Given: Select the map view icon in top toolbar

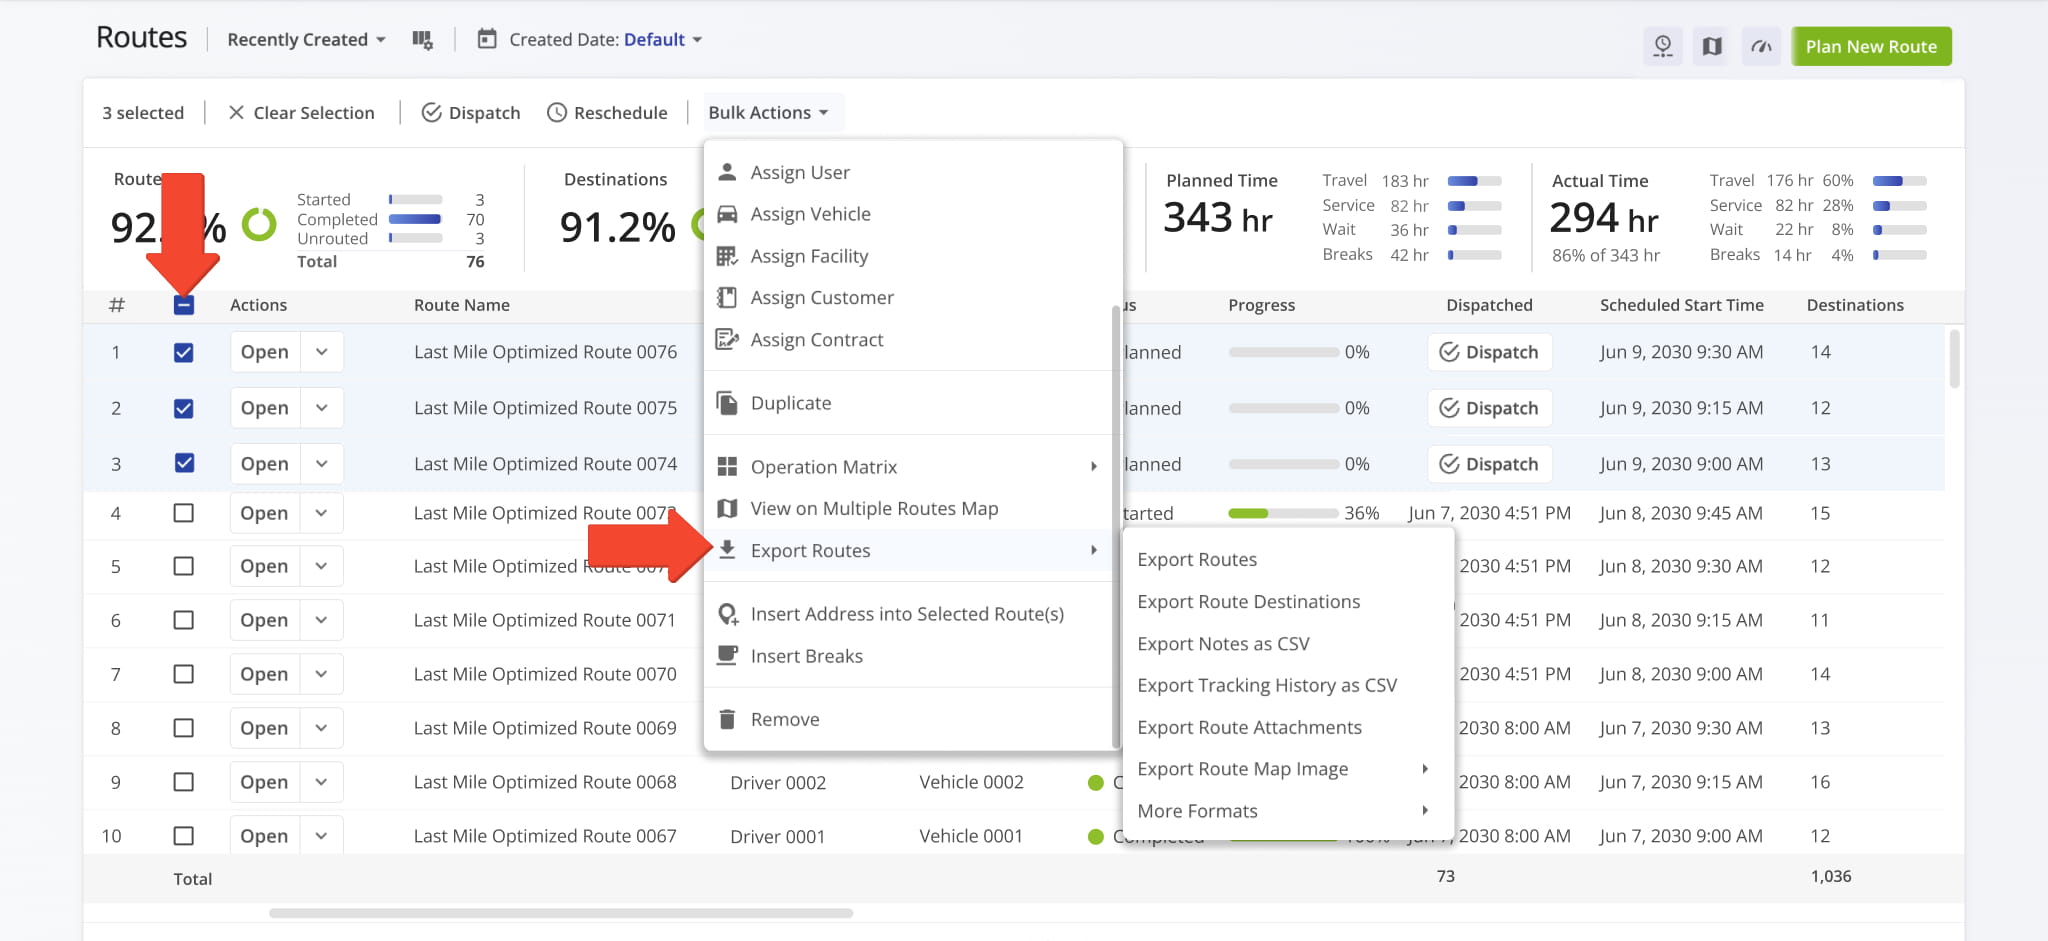Looking at the screenshot, I should pos(1711,46).
